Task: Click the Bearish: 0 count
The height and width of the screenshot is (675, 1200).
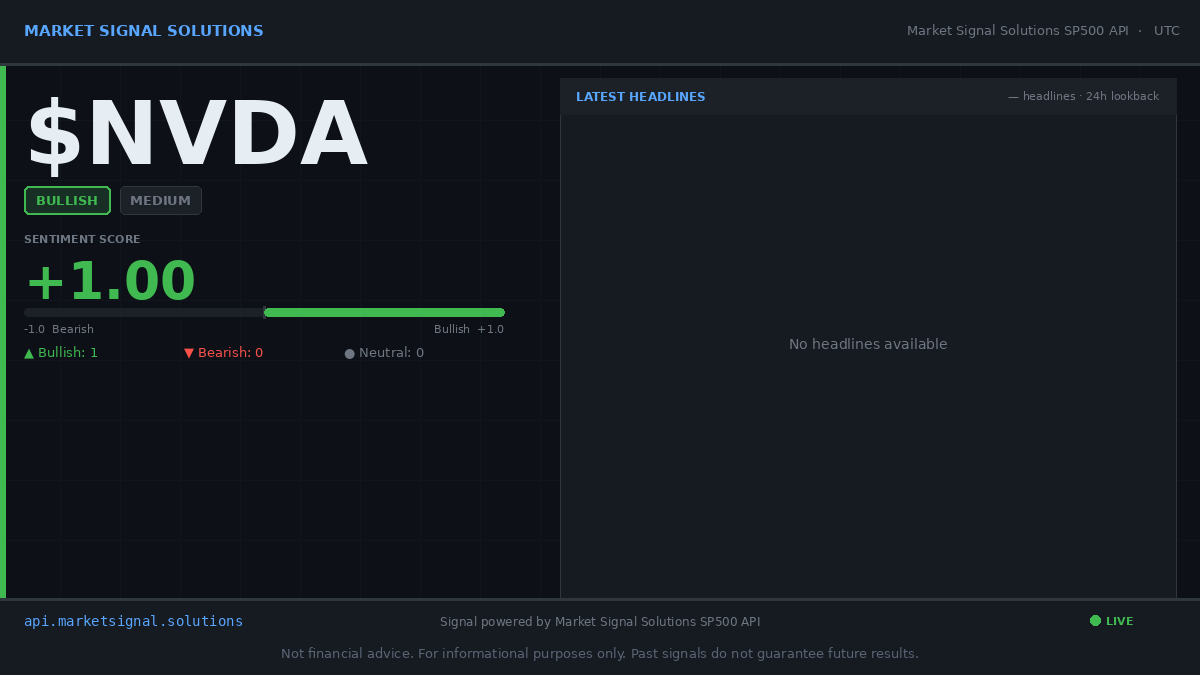Action: tap(223, 353)
